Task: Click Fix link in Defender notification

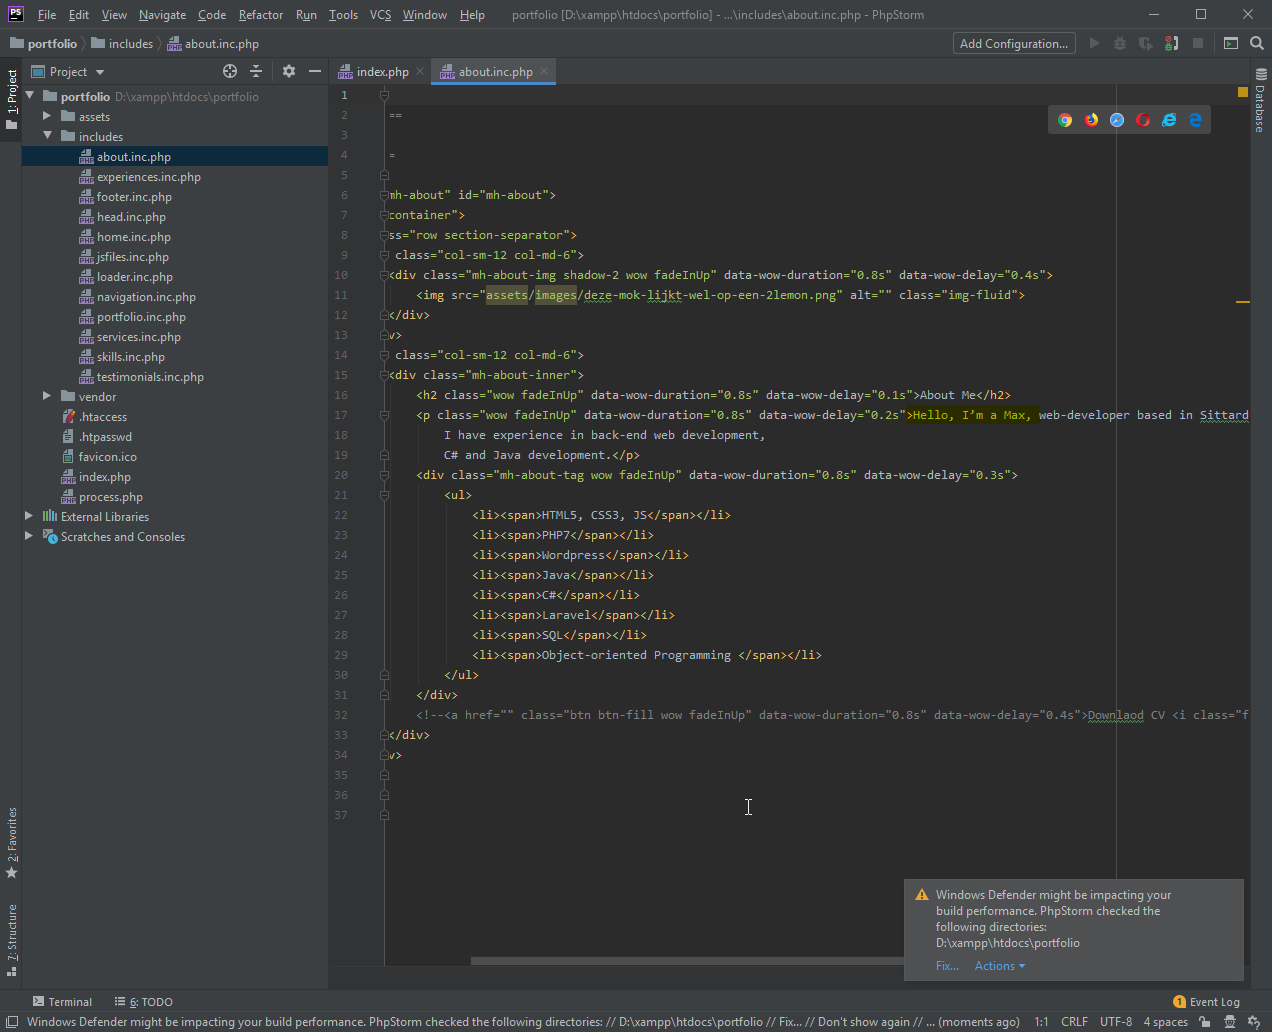Action: tap(946, 966)
